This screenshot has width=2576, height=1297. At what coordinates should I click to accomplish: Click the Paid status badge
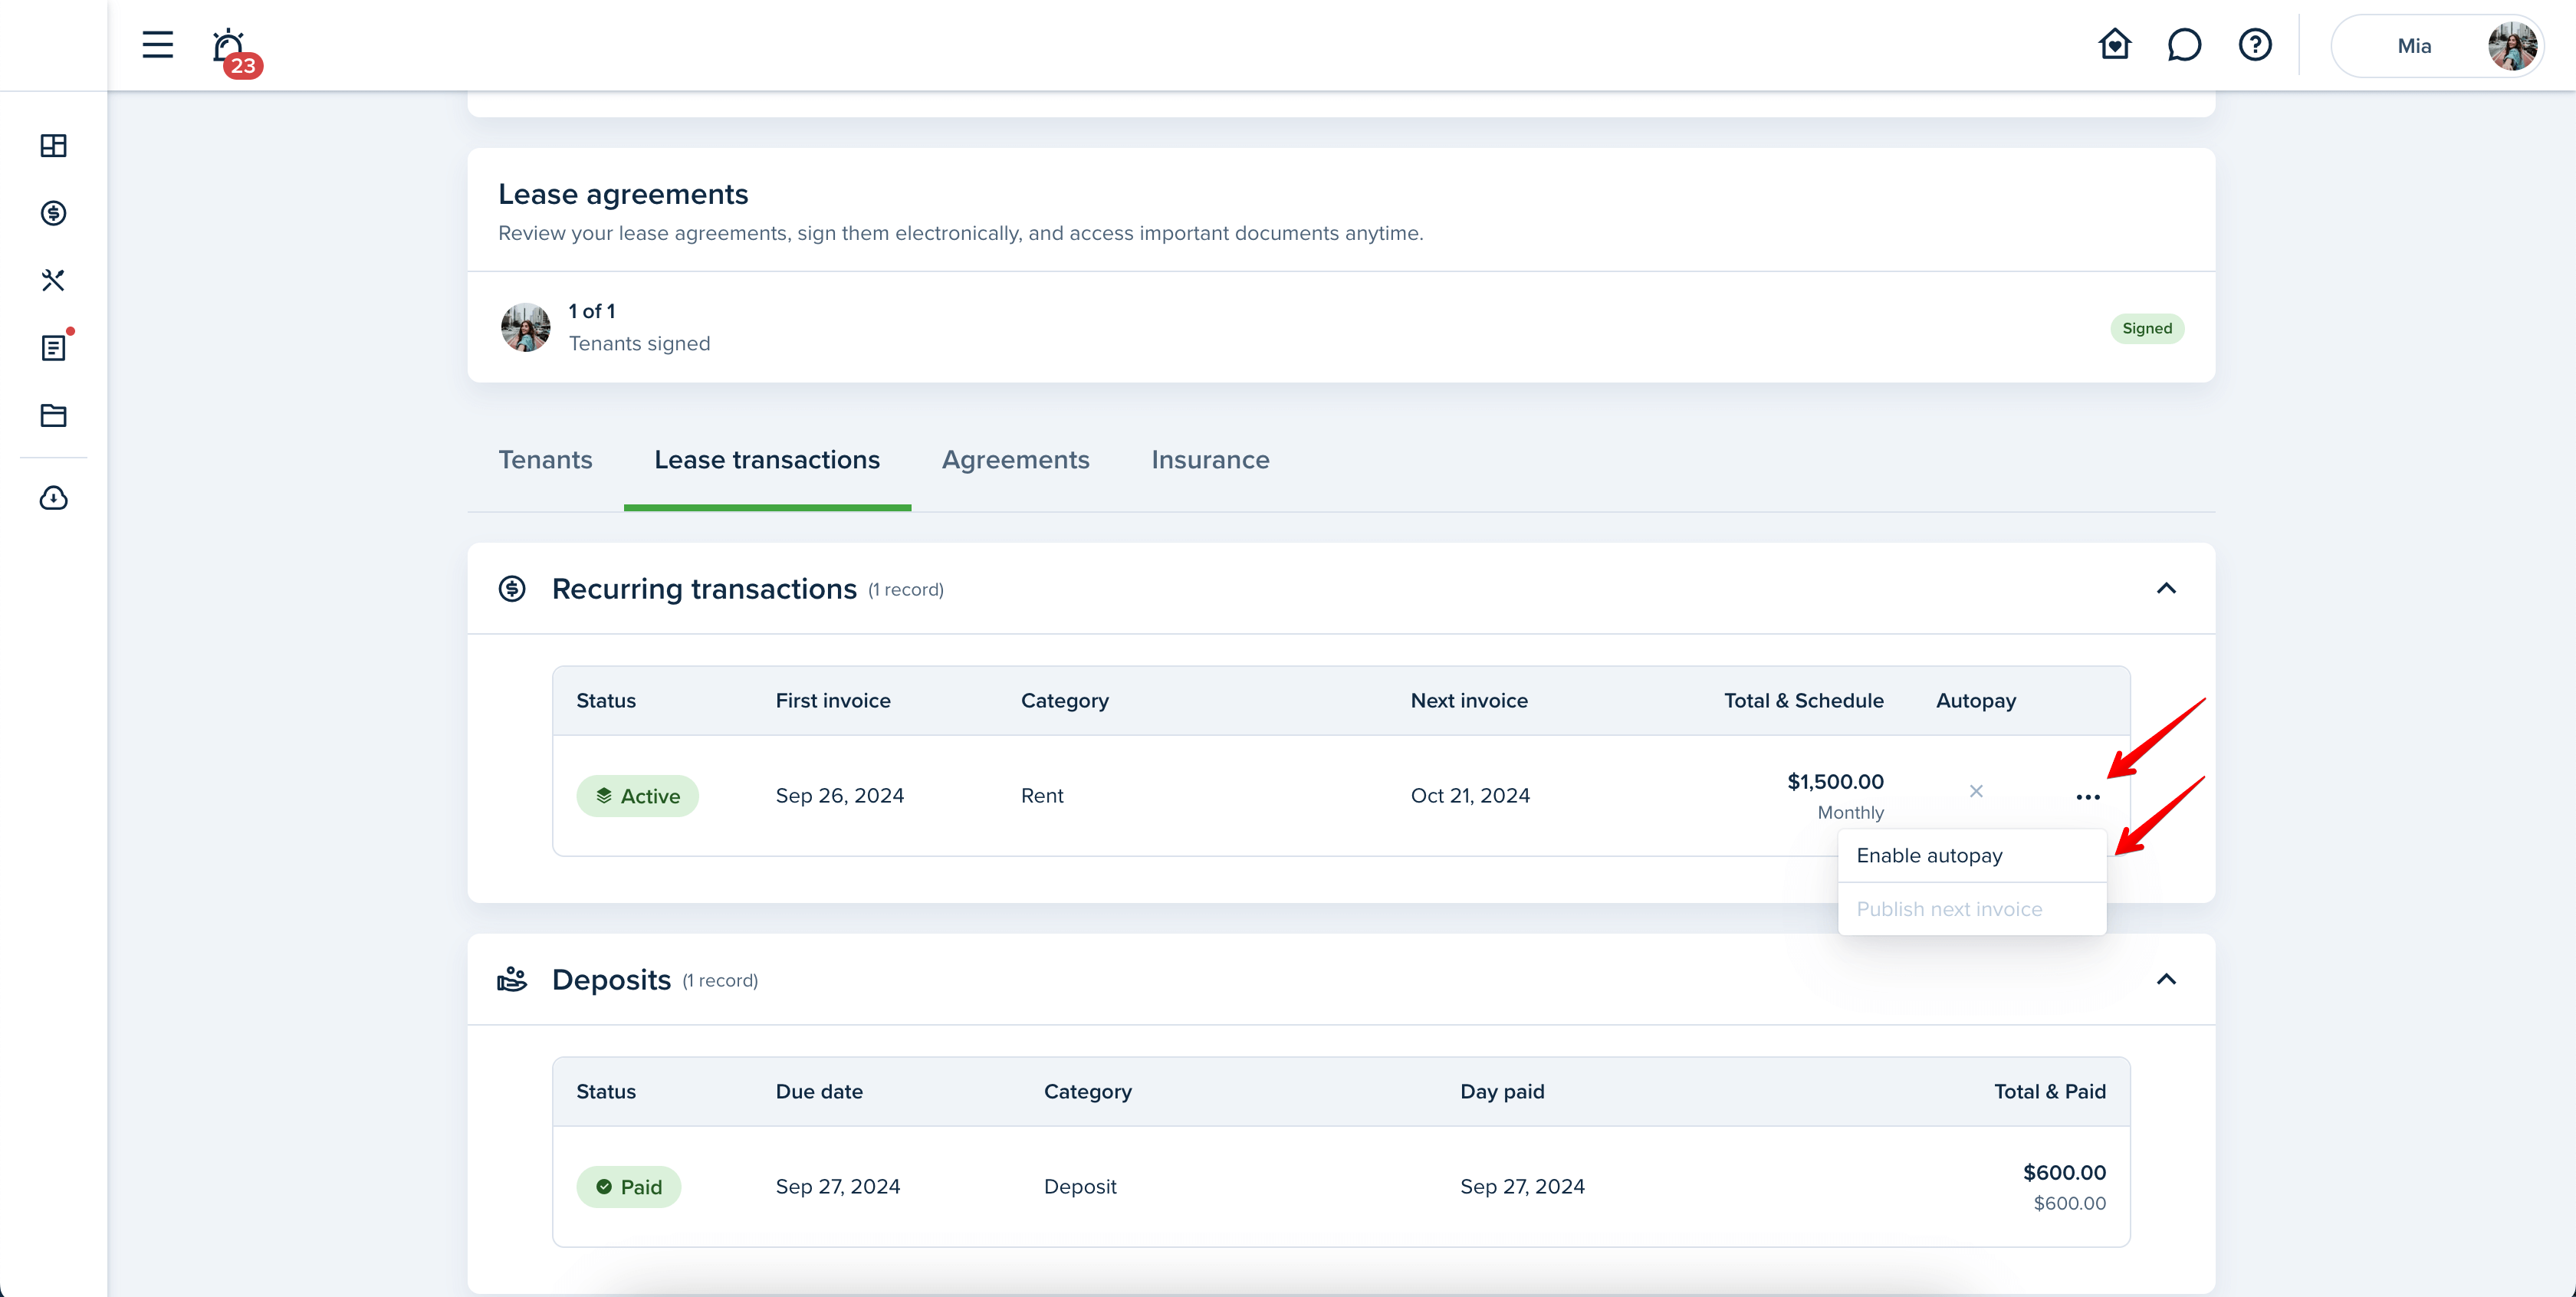(x=628, y=1187)
